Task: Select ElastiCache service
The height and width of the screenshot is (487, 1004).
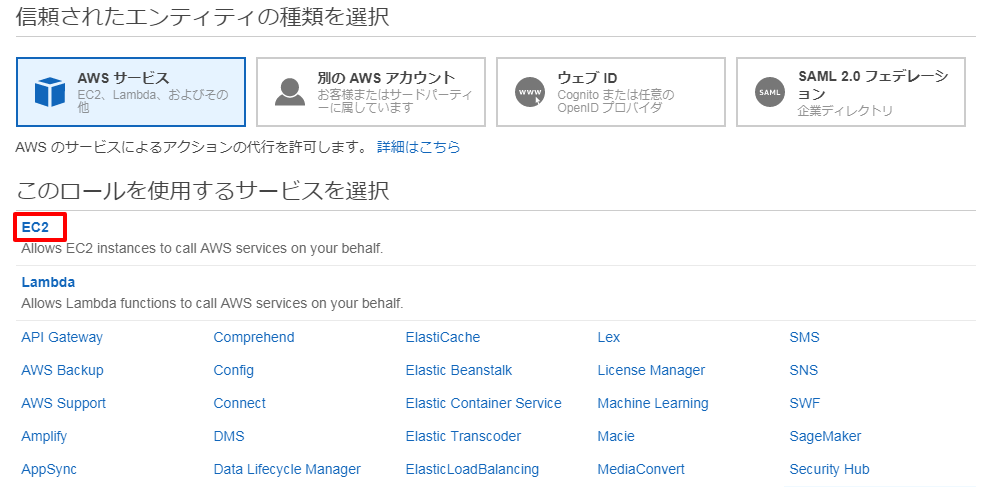Action: pyautogui.click(x=443, y=337)
